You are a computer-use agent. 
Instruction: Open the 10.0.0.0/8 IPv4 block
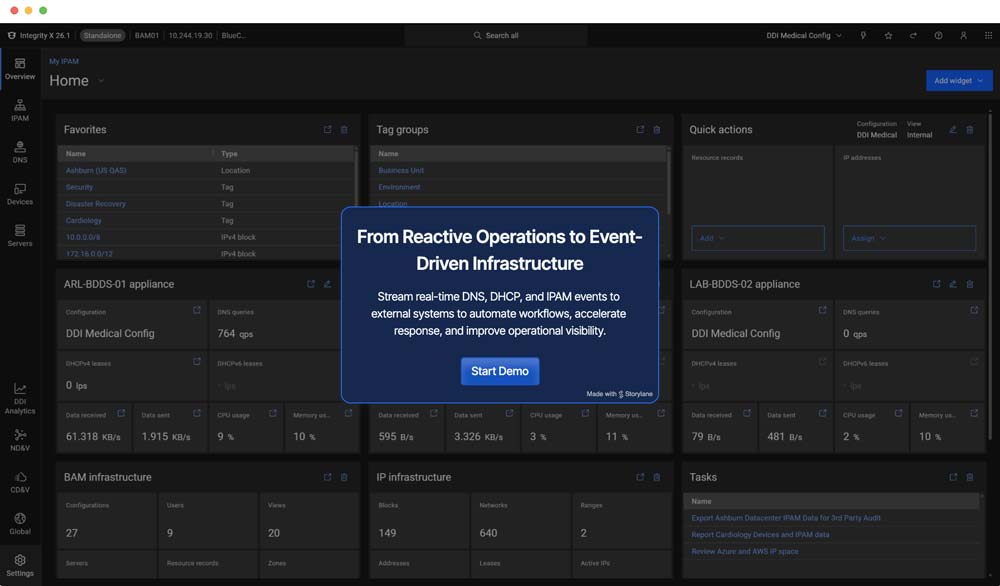click(x=83, y=237)
